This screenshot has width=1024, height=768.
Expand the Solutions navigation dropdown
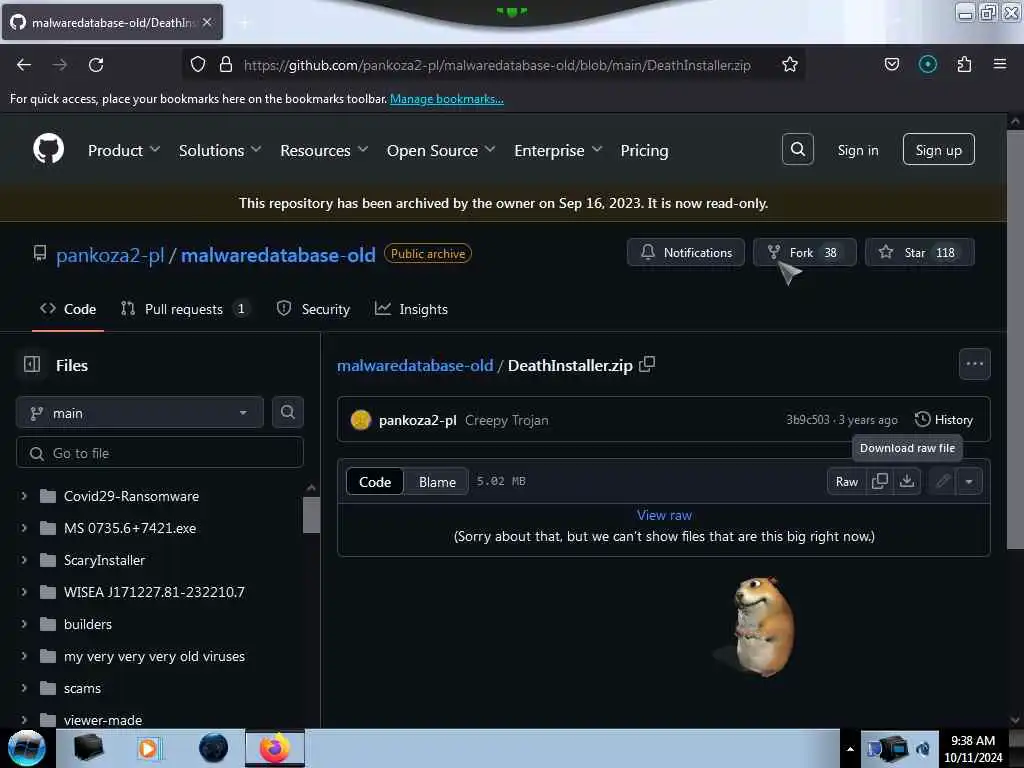(x=220, y=150)
